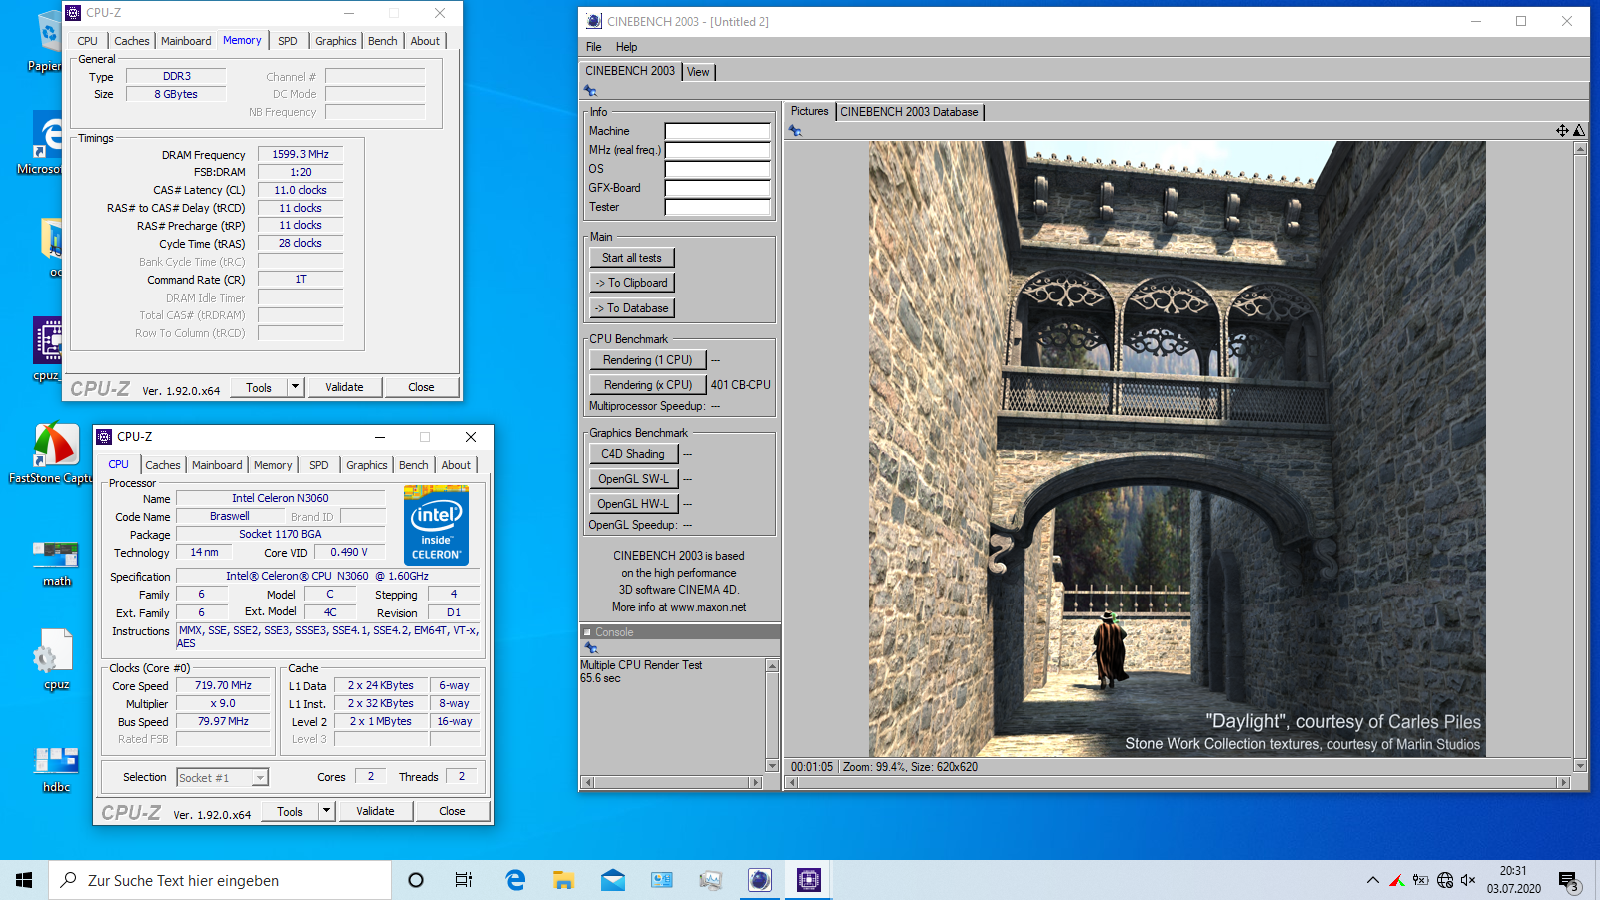The height and width of the screenshot is (900, 1600).
Task: Open the cpuz file icon on the desktop
Action: tap(56, 660)
